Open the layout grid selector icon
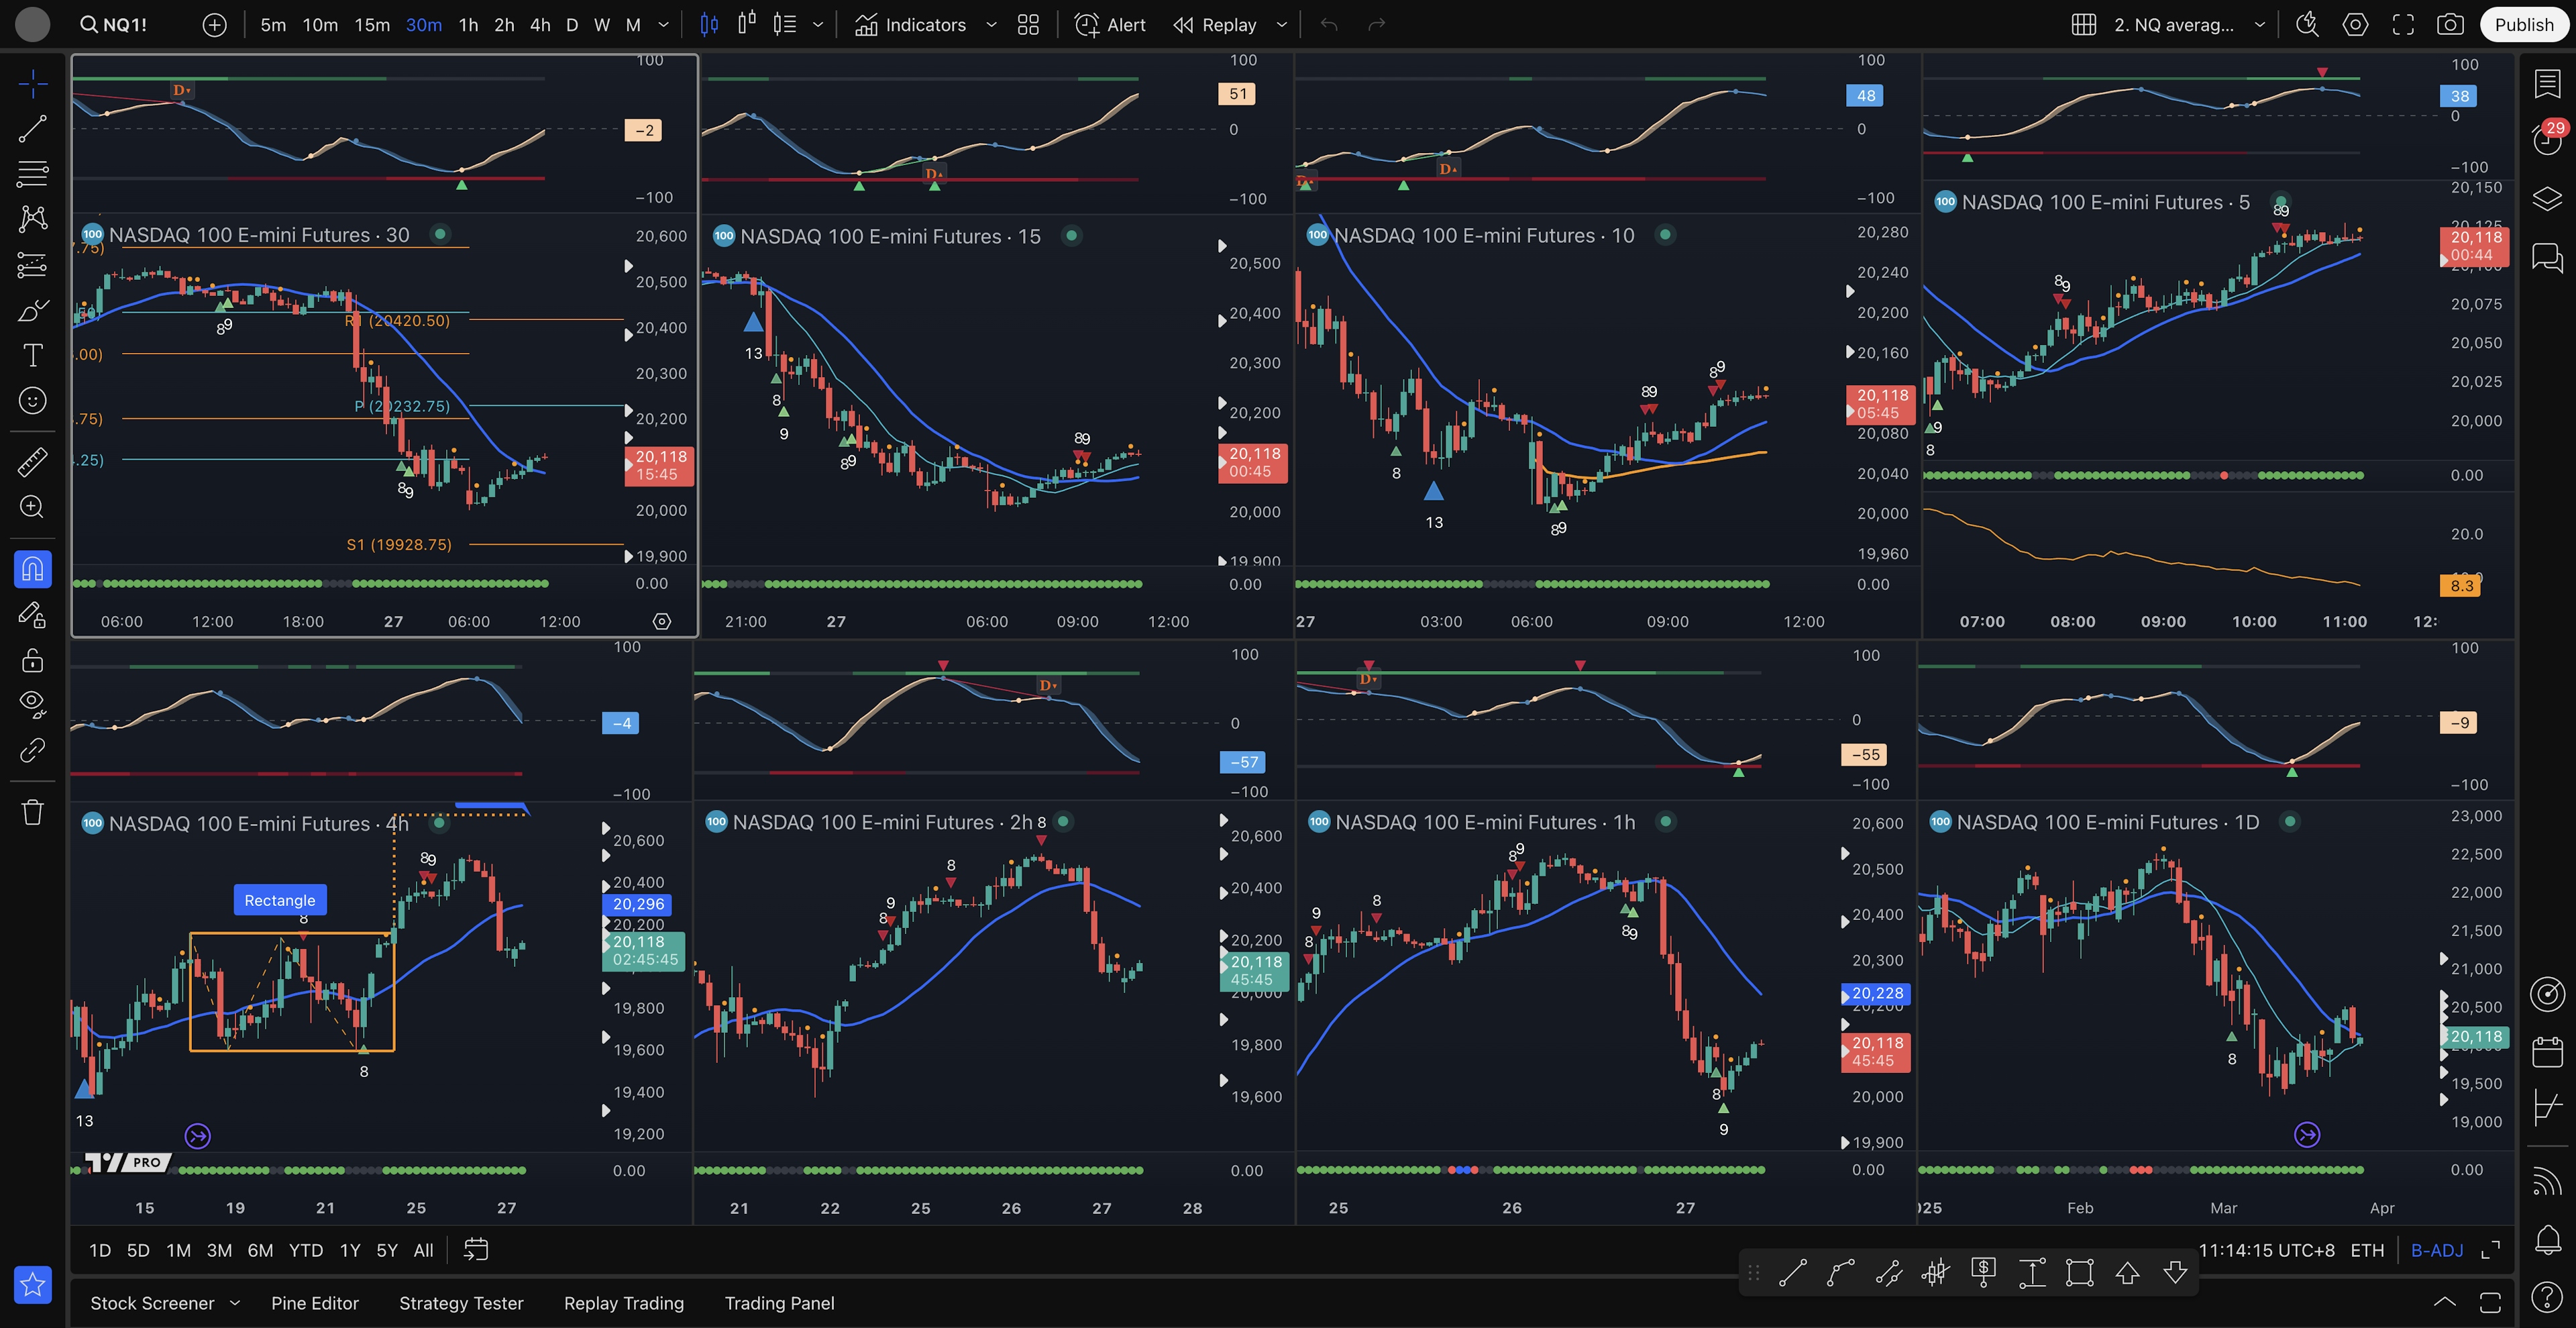 2083,25
